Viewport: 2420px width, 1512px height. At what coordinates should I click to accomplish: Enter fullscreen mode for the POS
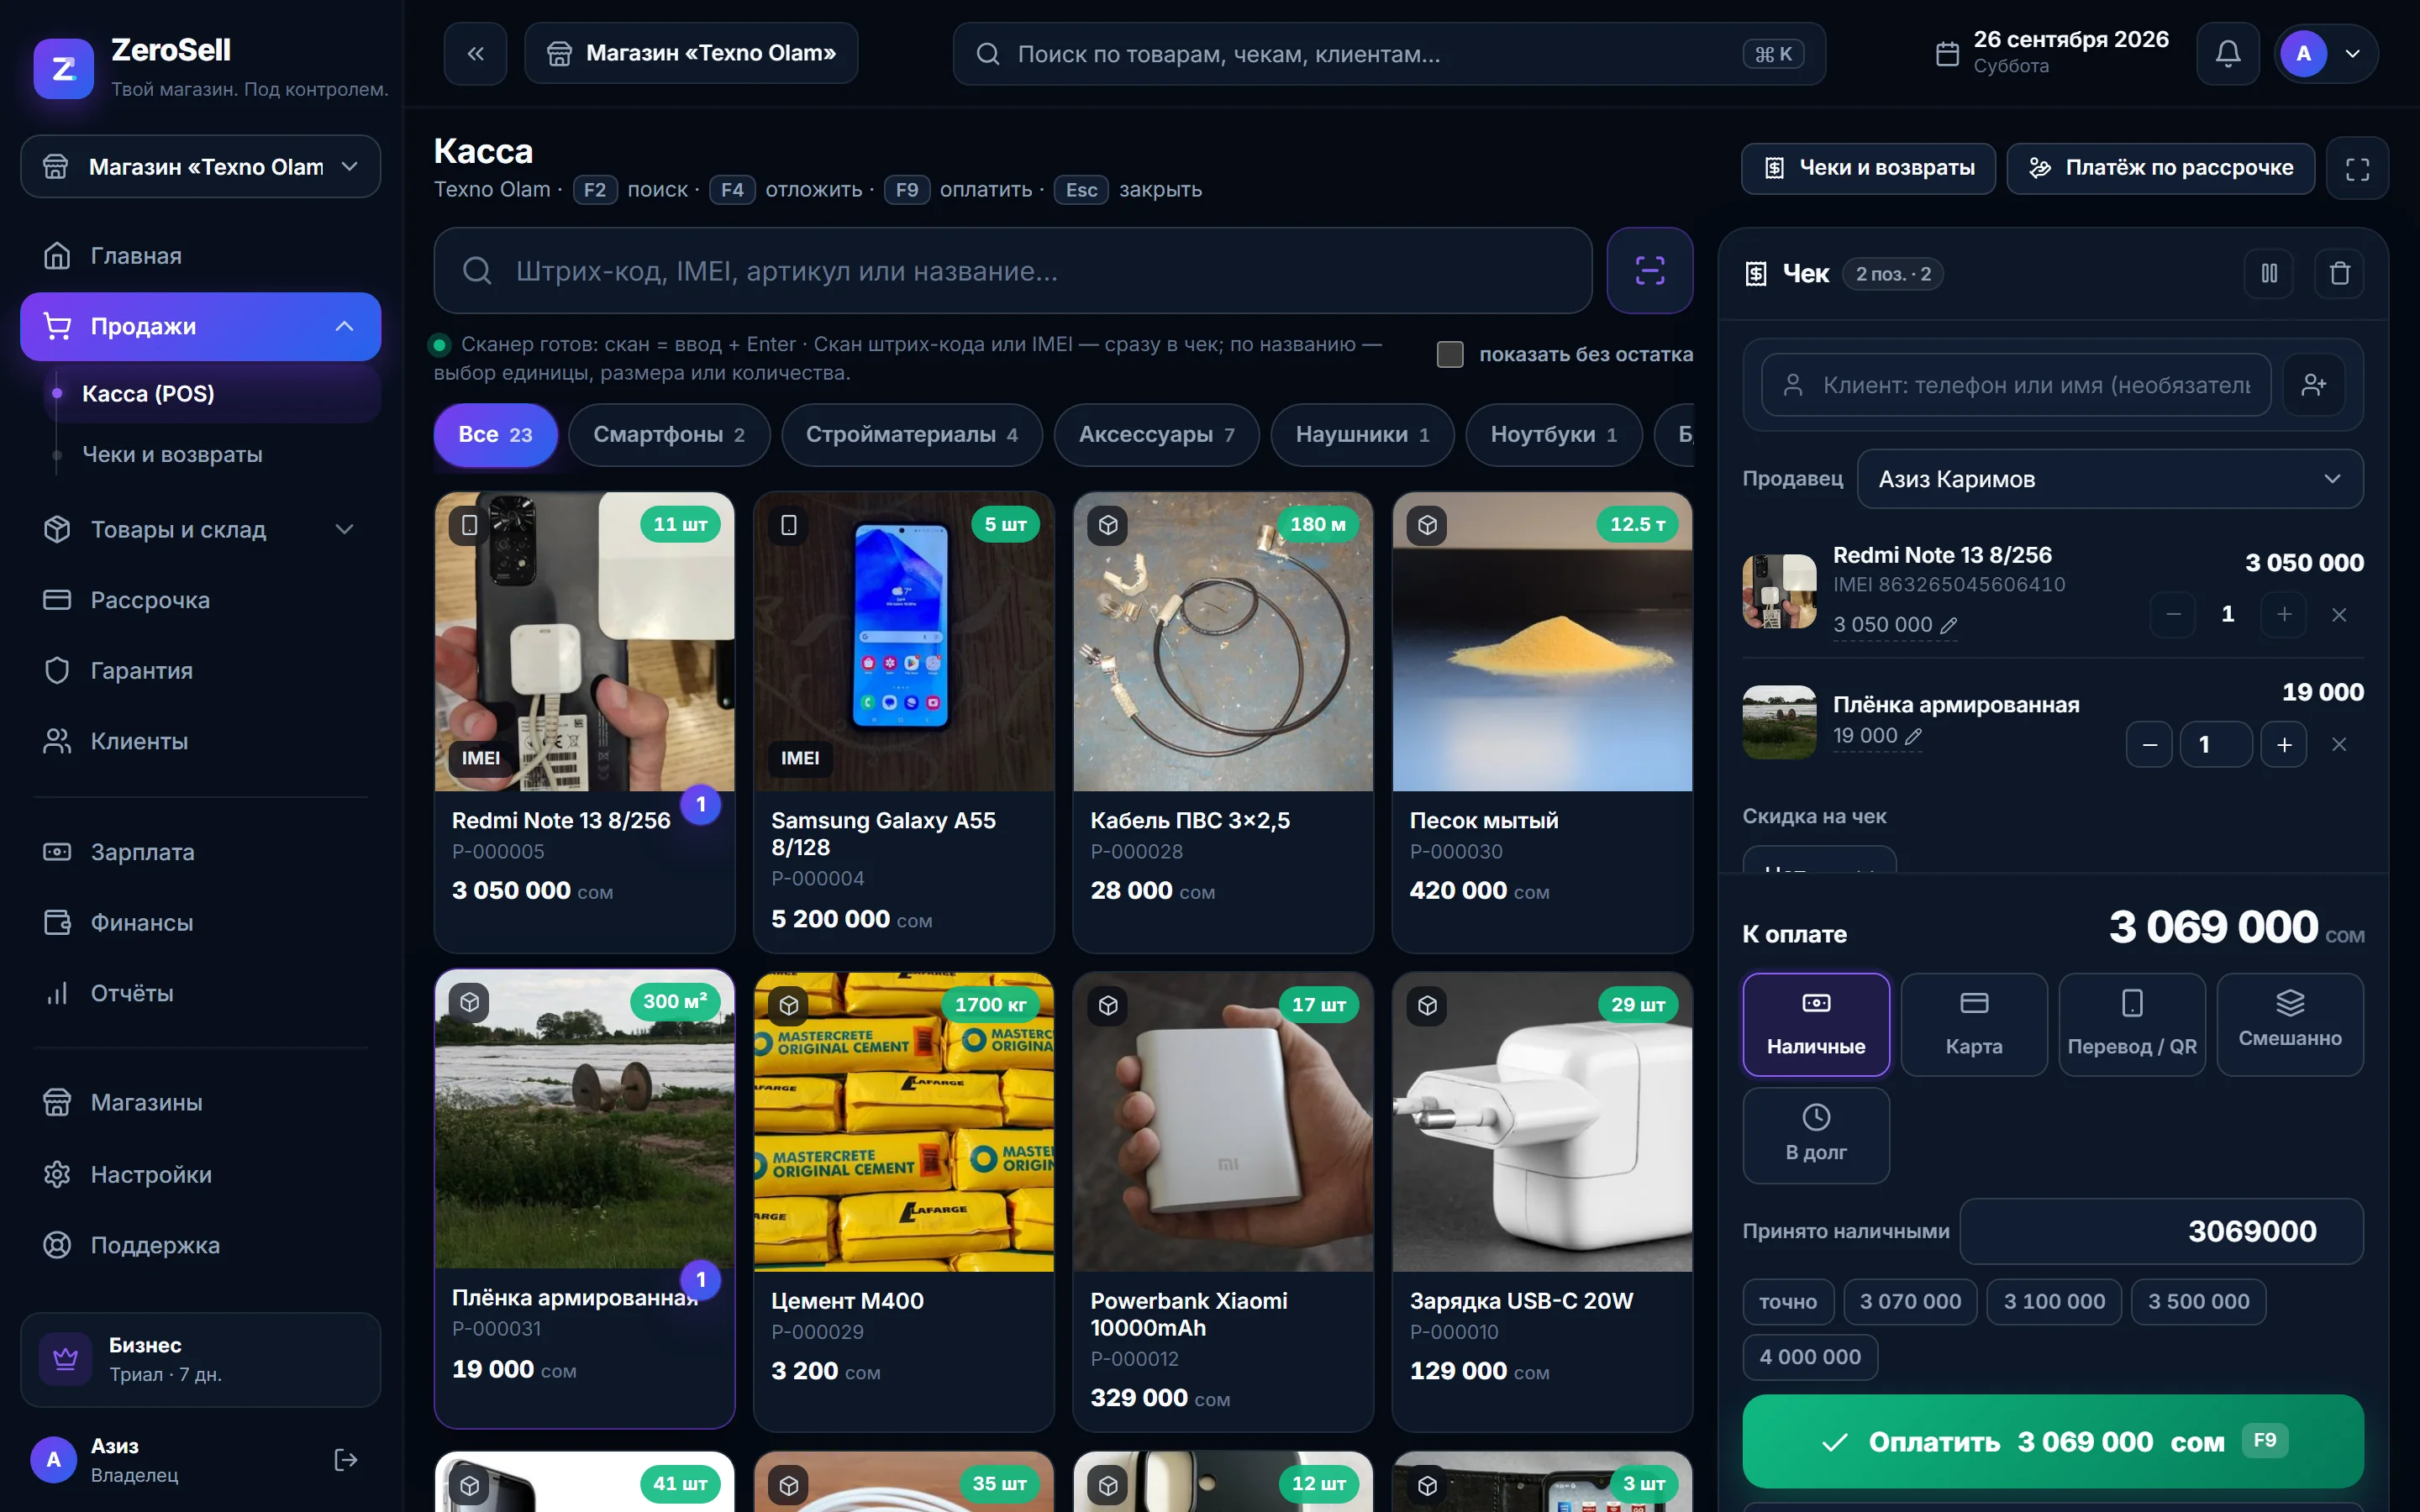point(2357,168)
